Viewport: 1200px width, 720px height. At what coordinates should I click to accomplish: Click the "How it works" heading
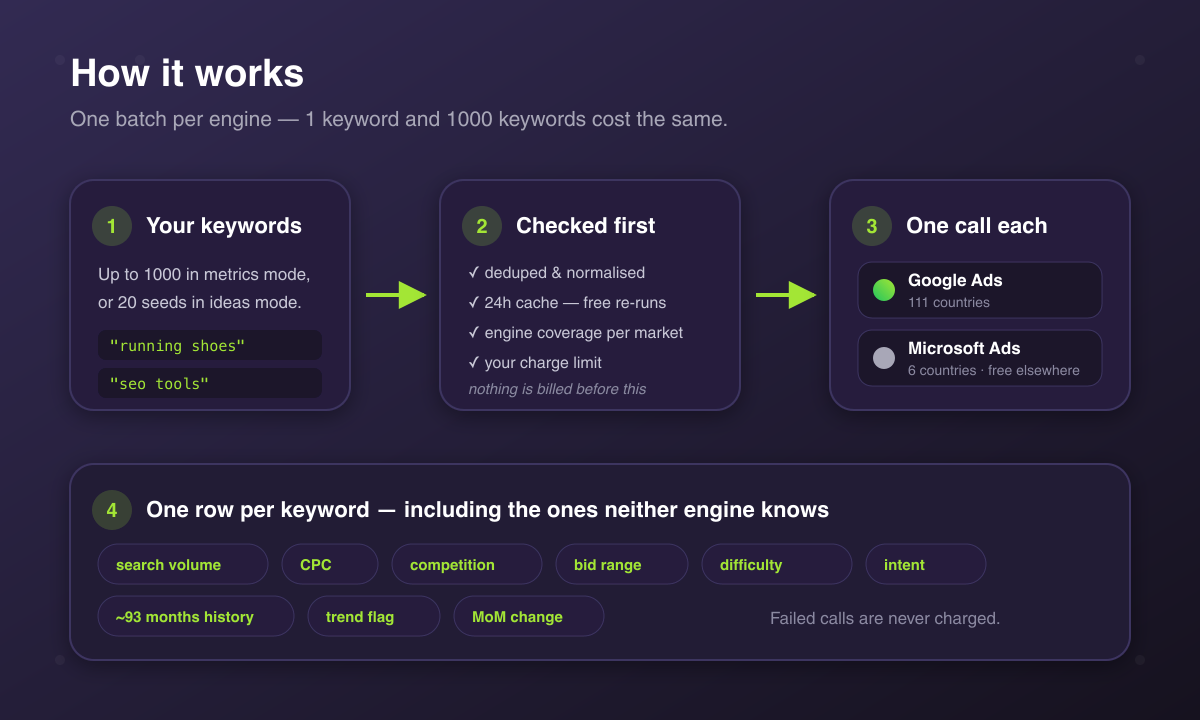tap(187, 73)
